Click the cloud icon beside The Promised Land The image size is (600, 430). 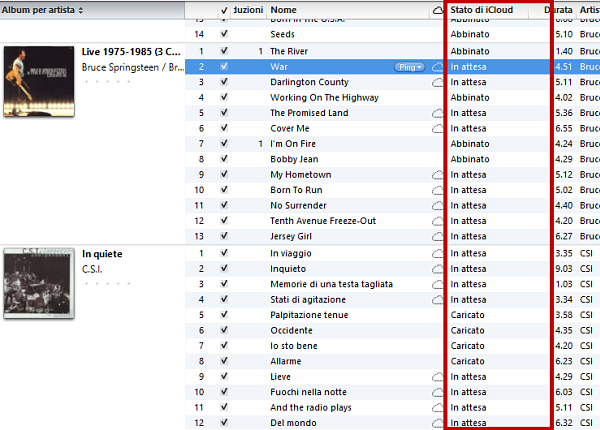click(x=436, y=113)
